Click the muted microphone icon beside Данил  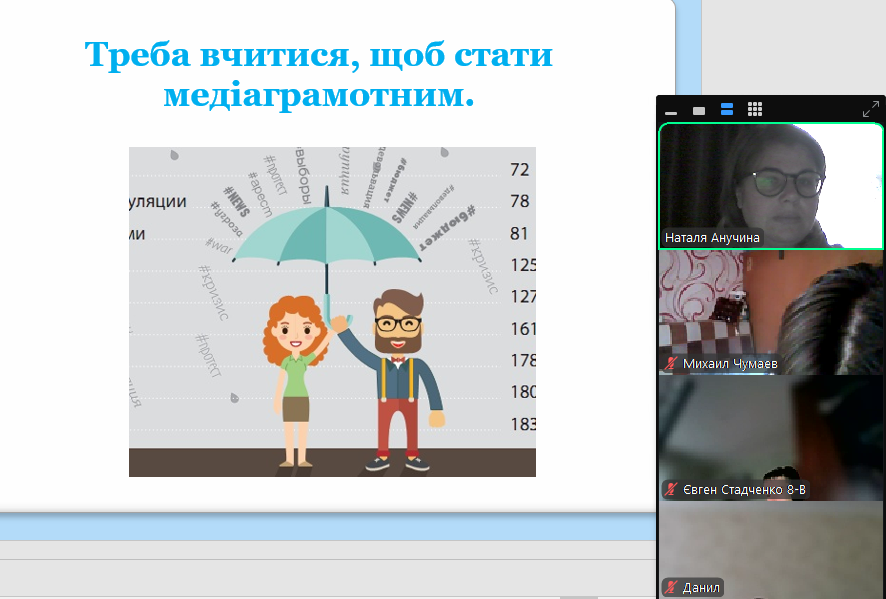pos(671,588)
